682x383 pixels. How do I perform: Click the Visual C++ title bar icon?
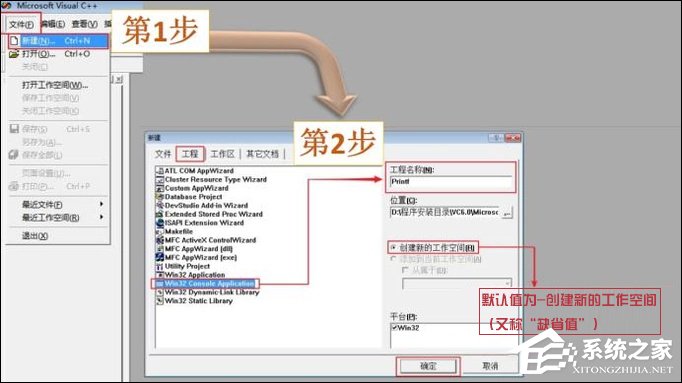coord(6,6)
